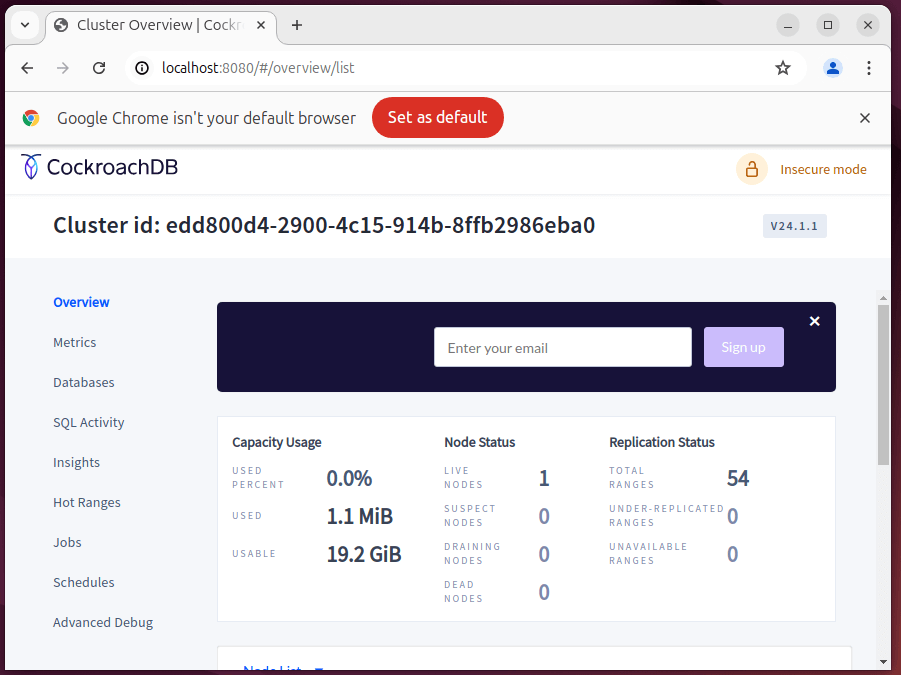901x675 pixels.
Task: Click the live nodes count 1
Action: tap(544, 479)
